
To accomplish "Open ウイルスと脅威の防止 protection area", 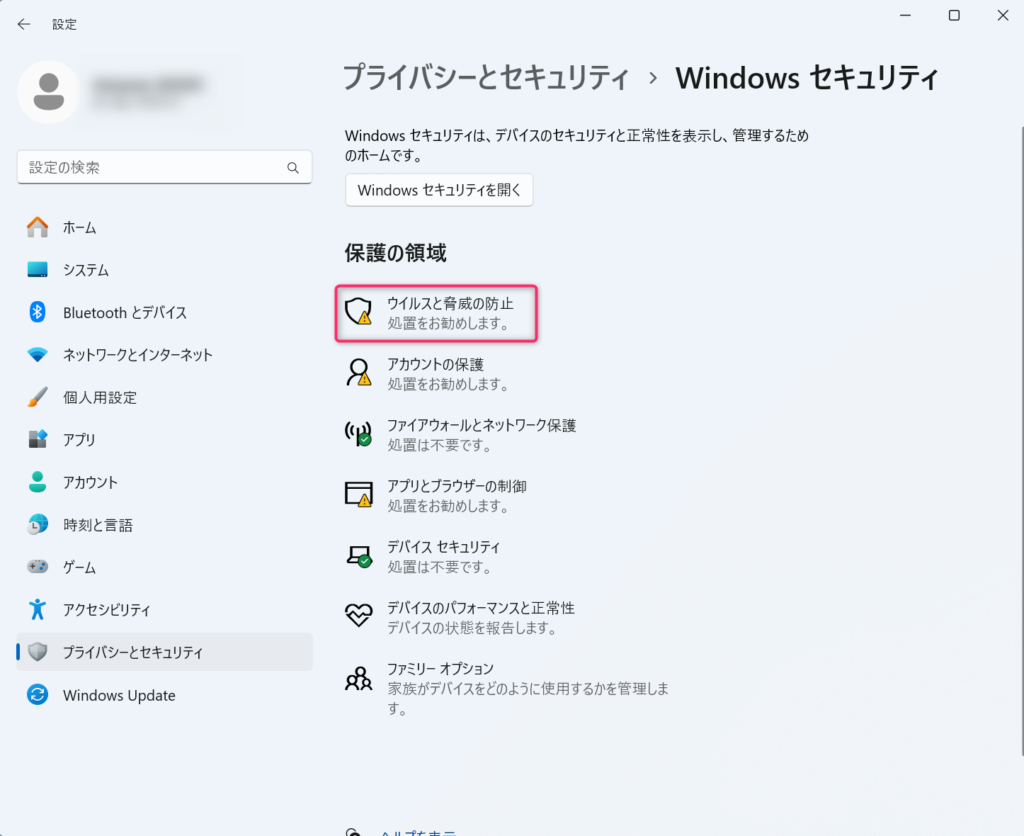I will (436, 313).
